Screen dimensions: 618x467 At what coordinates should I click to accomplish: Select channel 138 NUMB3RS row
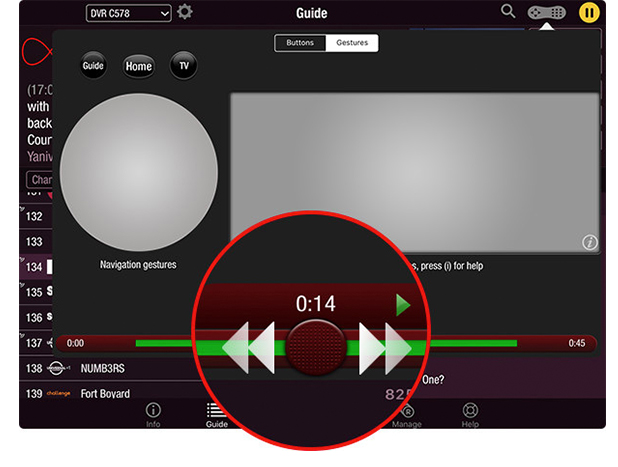coord(110,368)
